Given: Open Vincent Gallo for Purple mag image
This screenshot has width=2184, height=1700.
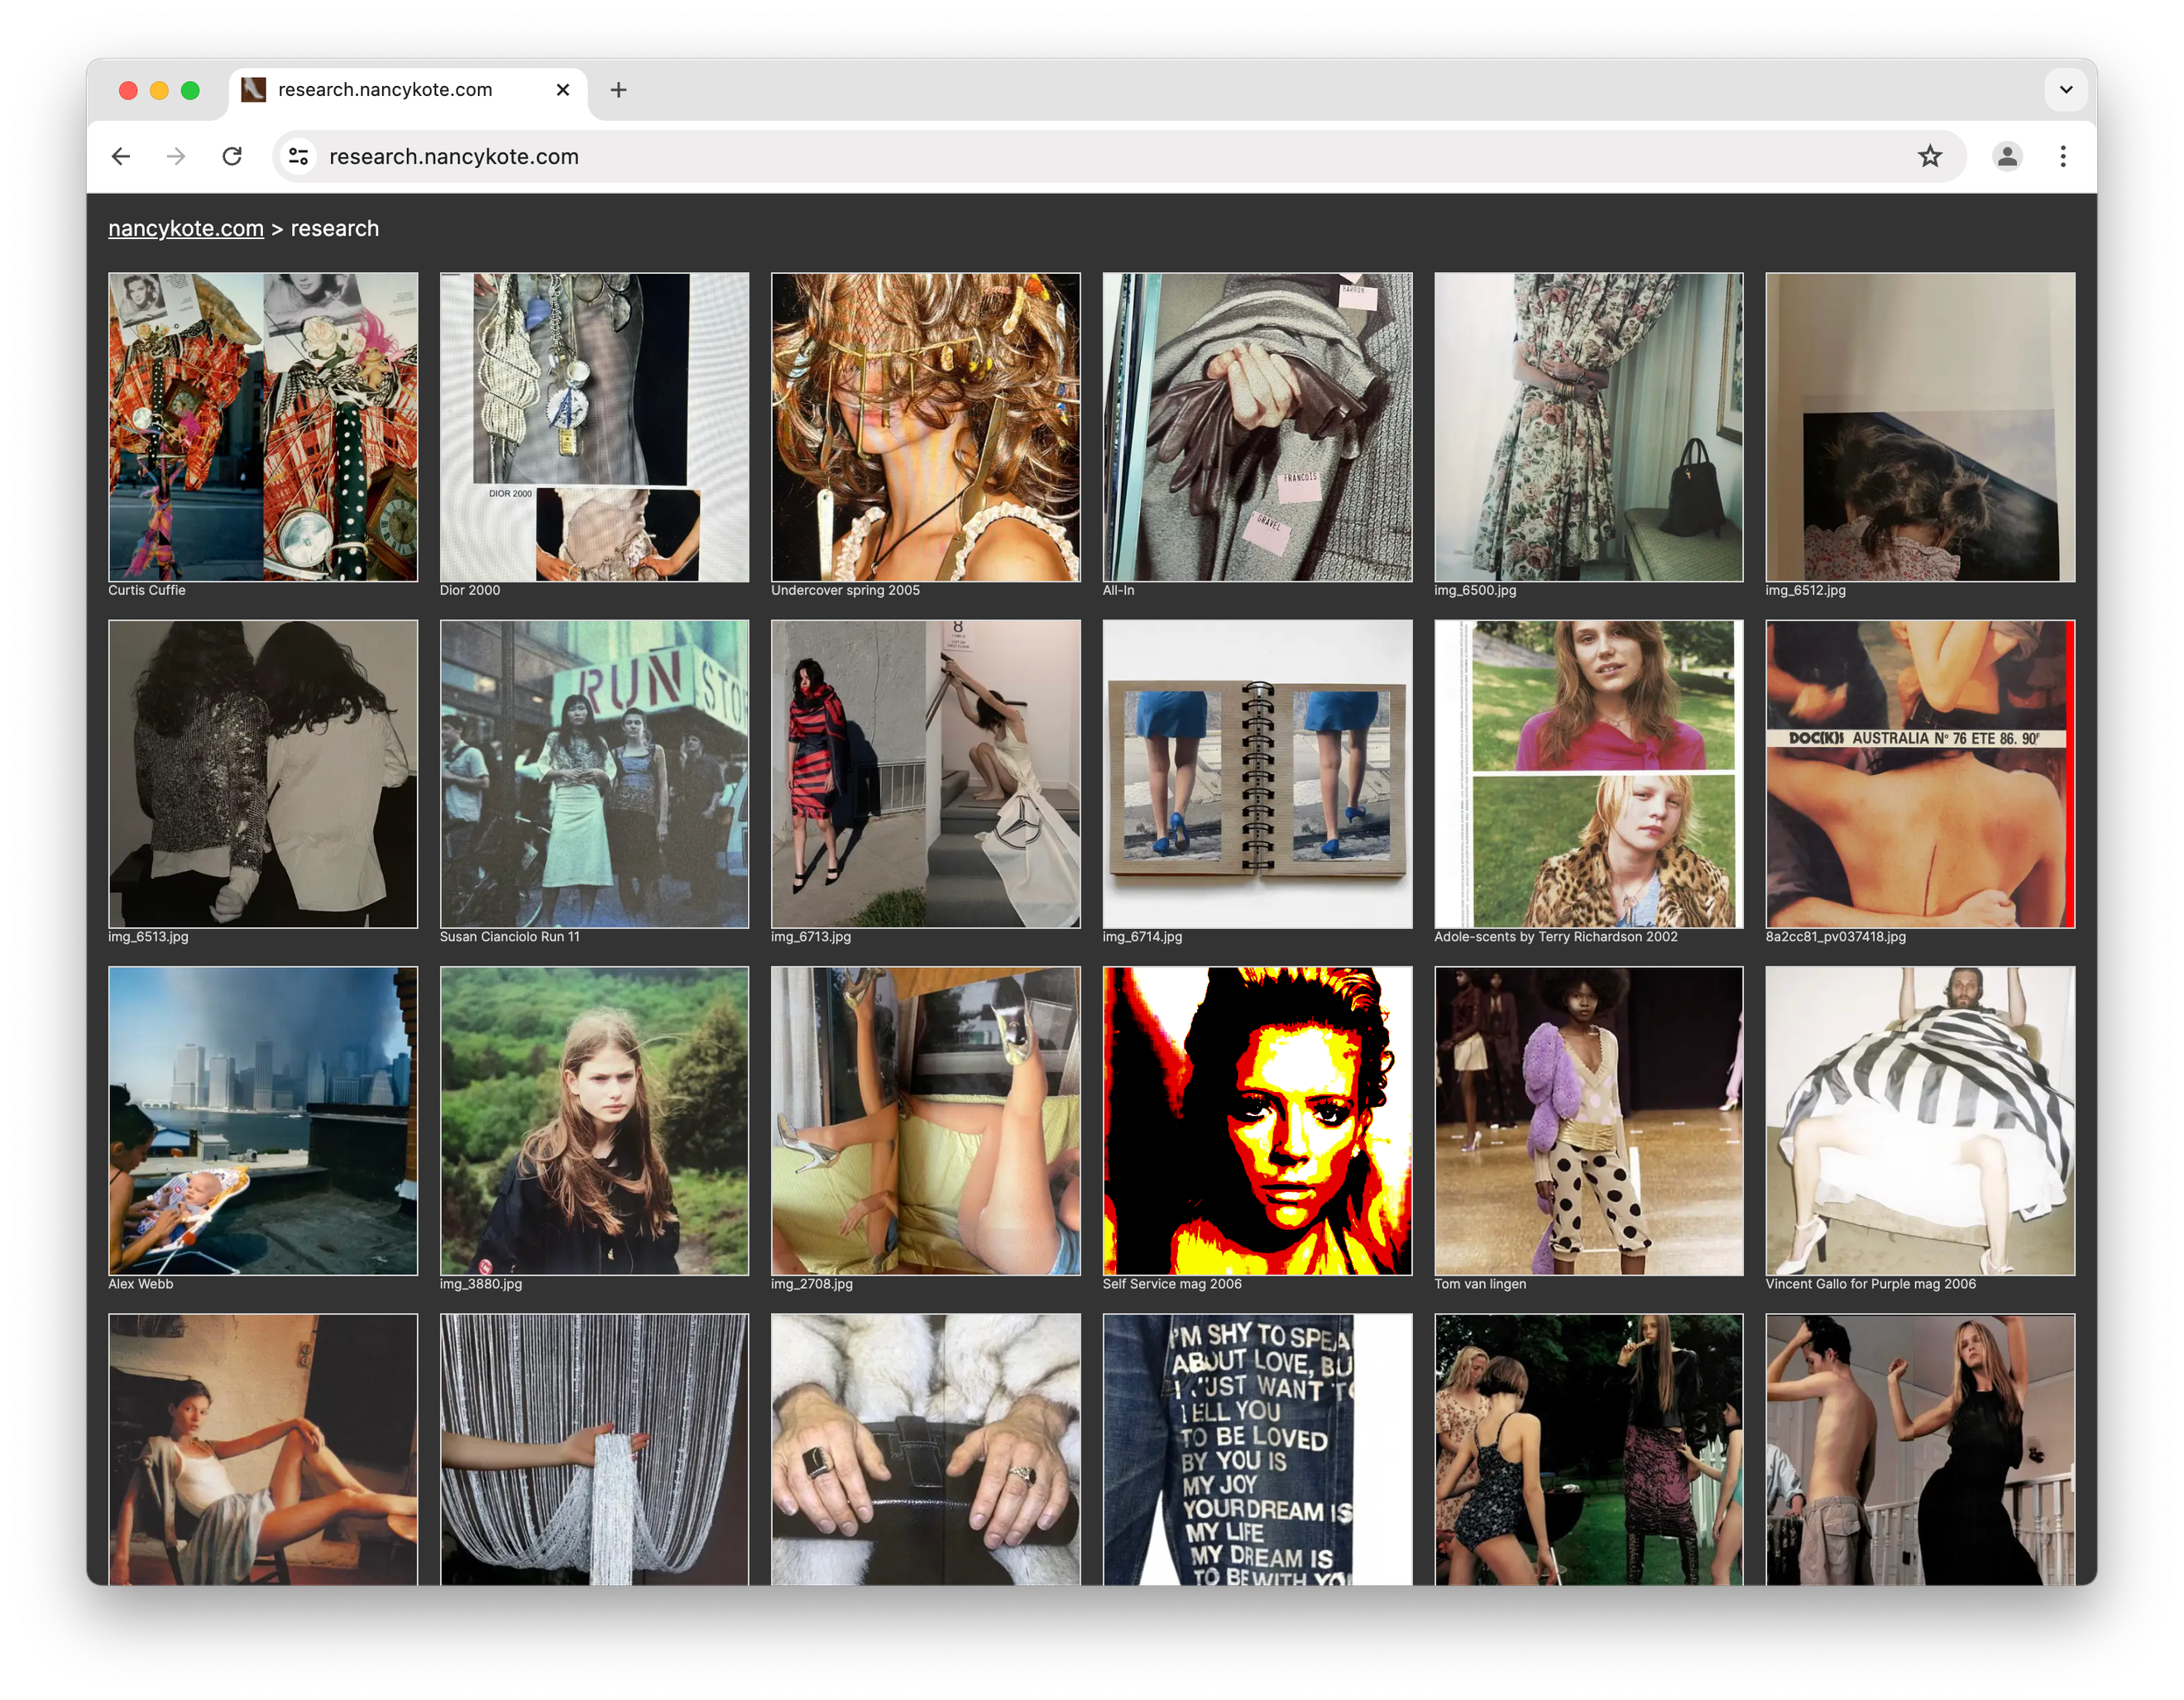Looking at the screenshot, I should pyautogui.click(x=1919, y=1121).
